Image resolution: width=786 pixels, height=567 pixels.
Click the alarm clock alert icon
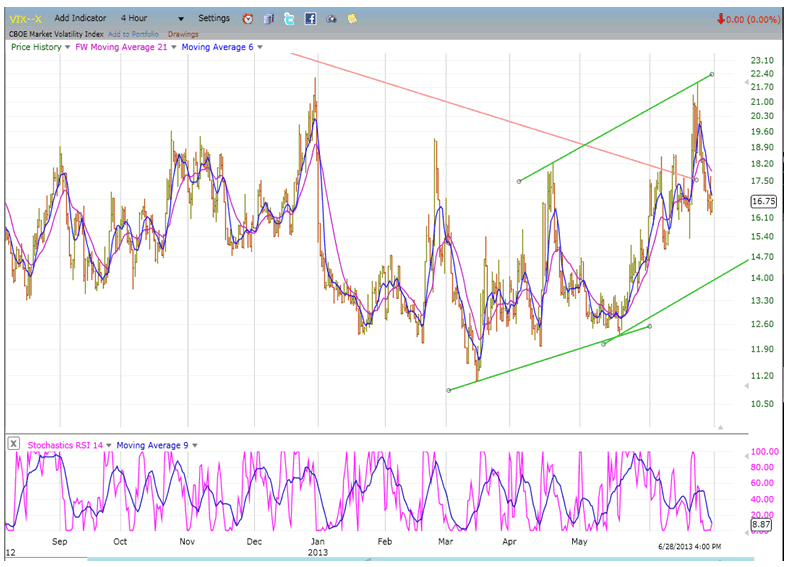[x=247, y=18]
